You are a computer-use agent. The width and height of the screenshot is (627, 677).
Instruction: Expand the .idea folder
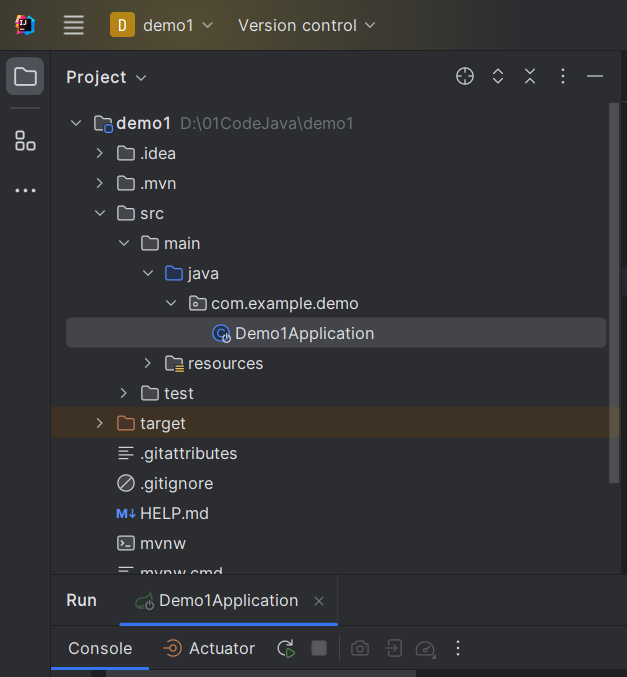pyautogui.click(x=100, y=153)
